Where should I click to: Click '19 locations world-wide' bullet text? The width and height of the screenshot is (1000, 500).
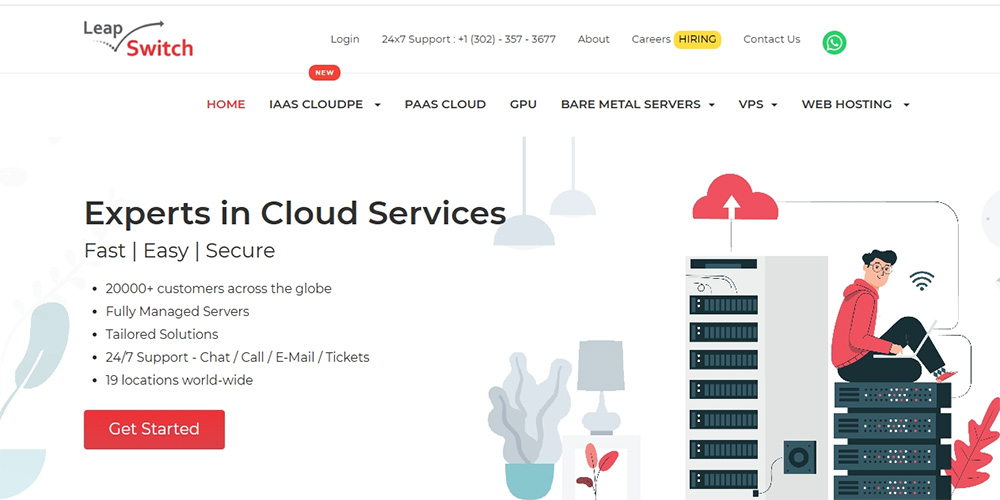click(179, 380)
